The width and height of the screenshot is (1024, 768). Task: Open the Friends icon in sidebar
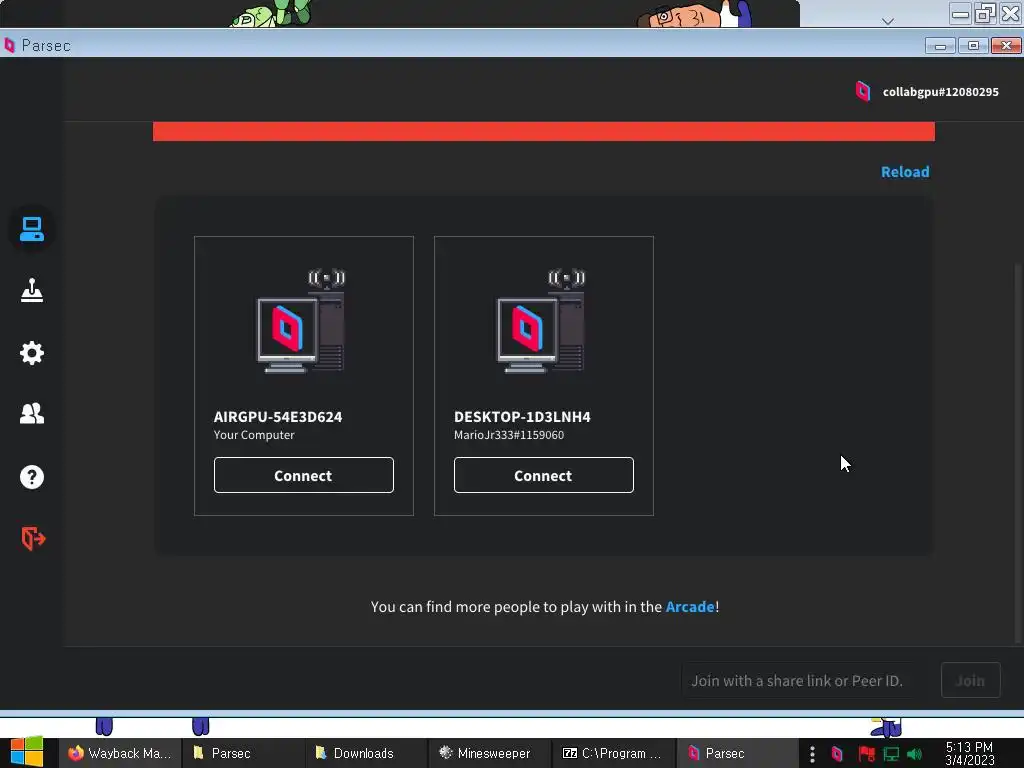pos(31,413)
